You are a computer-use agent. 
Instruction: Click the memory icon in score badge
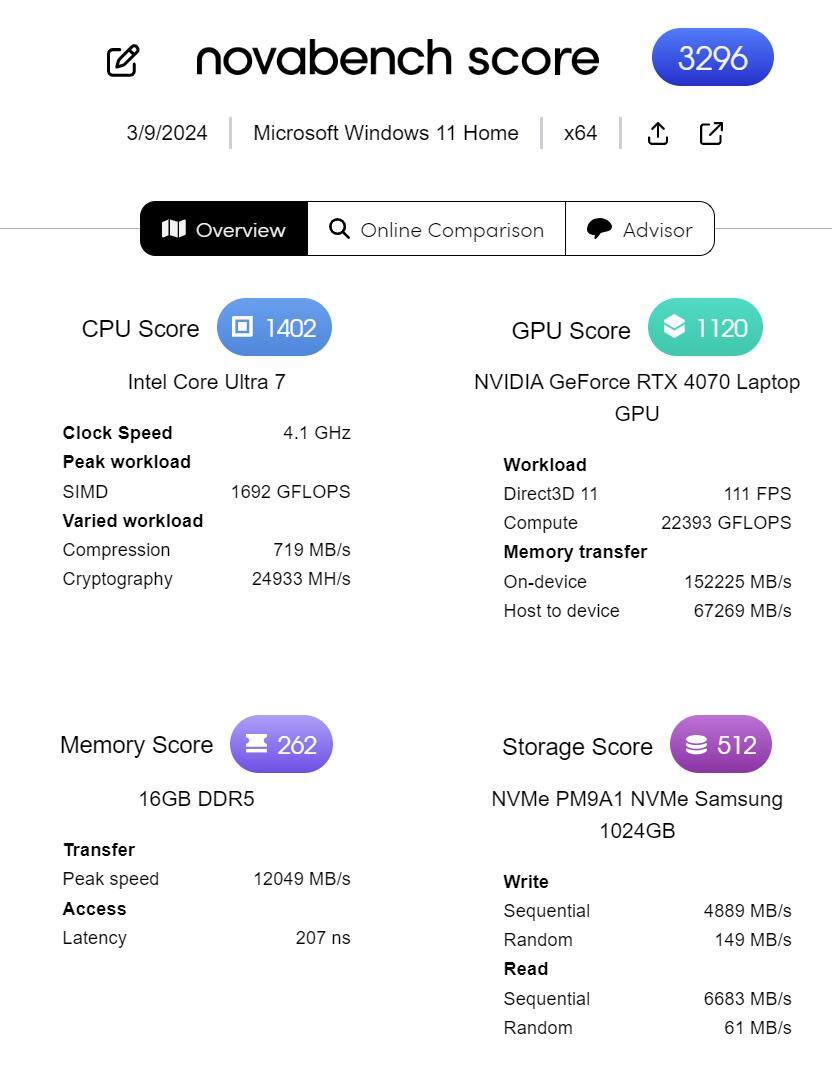[x=256, y=744]
